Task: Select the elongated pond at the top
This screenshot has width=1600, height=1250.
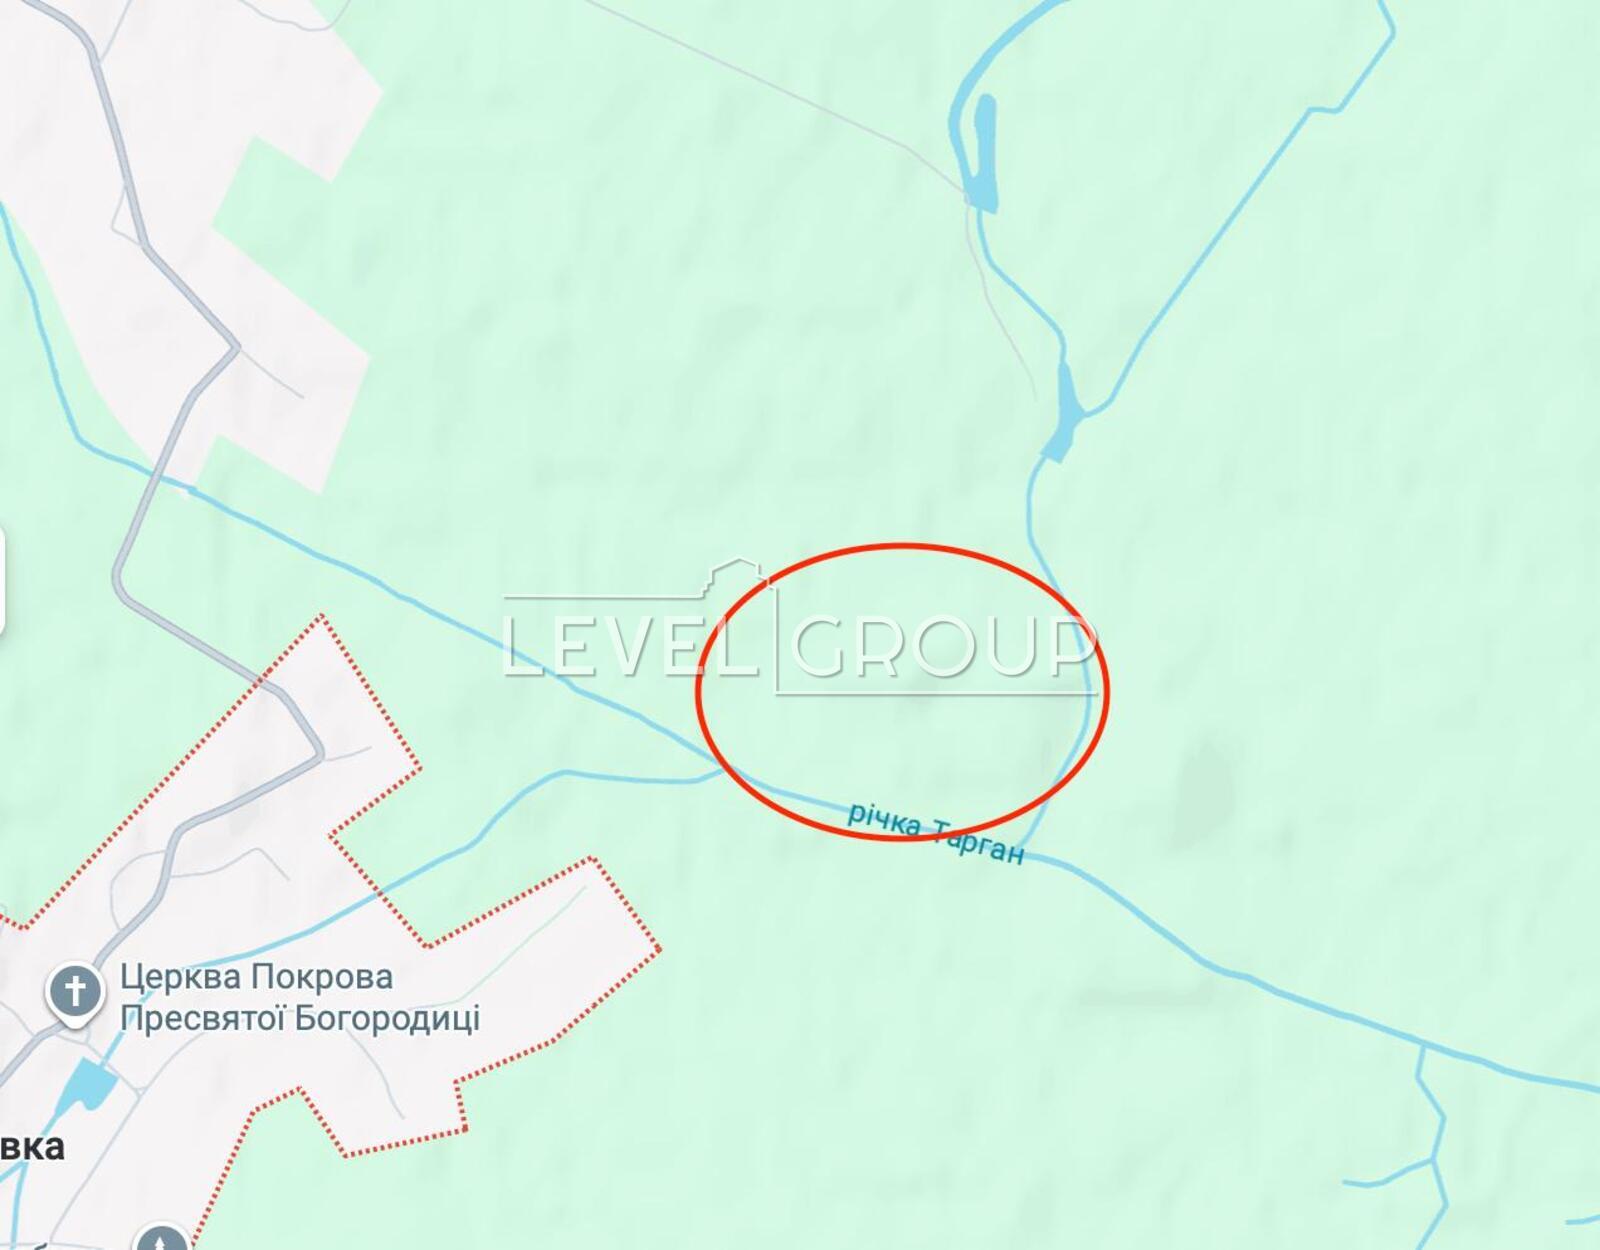Action: pyautogui.click(x=984, y=153)
